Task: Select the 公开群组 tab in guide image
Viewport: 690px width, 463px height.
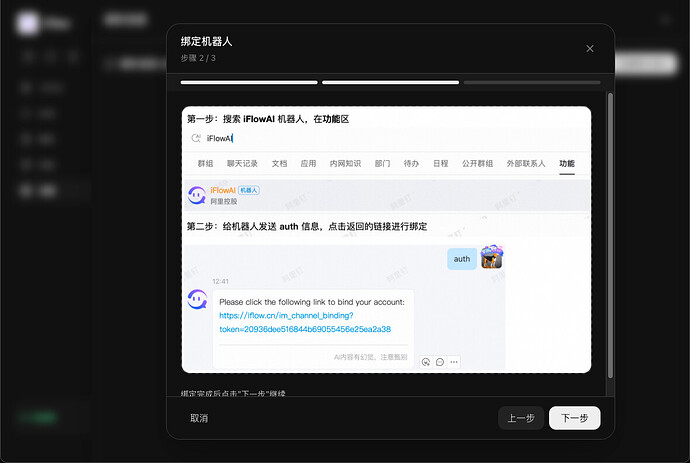Action: click(477, 164)
